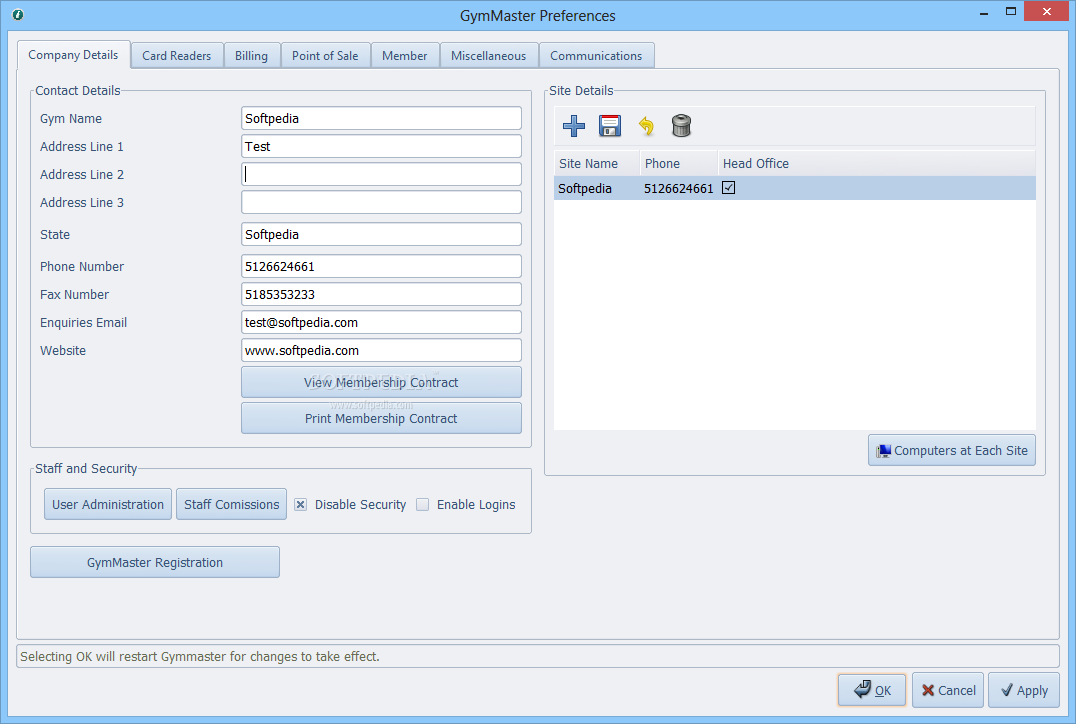Undo site changes with the yellow arrow icon
This screenshot has height=724, width=1076.
pyautogui.click(x=646, y=126)
